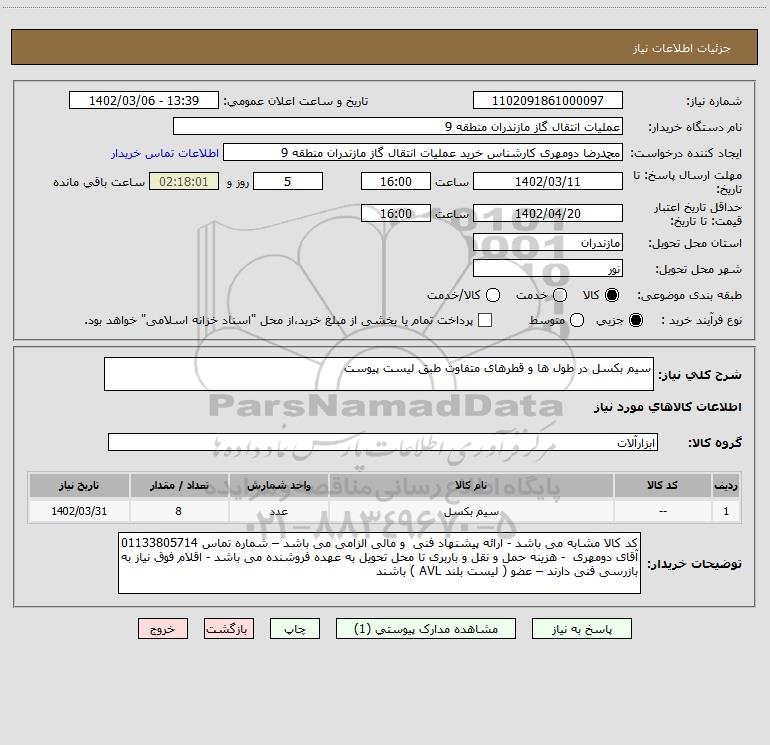Click the پاسخ به نیاز button
The width and height of the screenshot is (770, 745).
(x=581, y=629)
